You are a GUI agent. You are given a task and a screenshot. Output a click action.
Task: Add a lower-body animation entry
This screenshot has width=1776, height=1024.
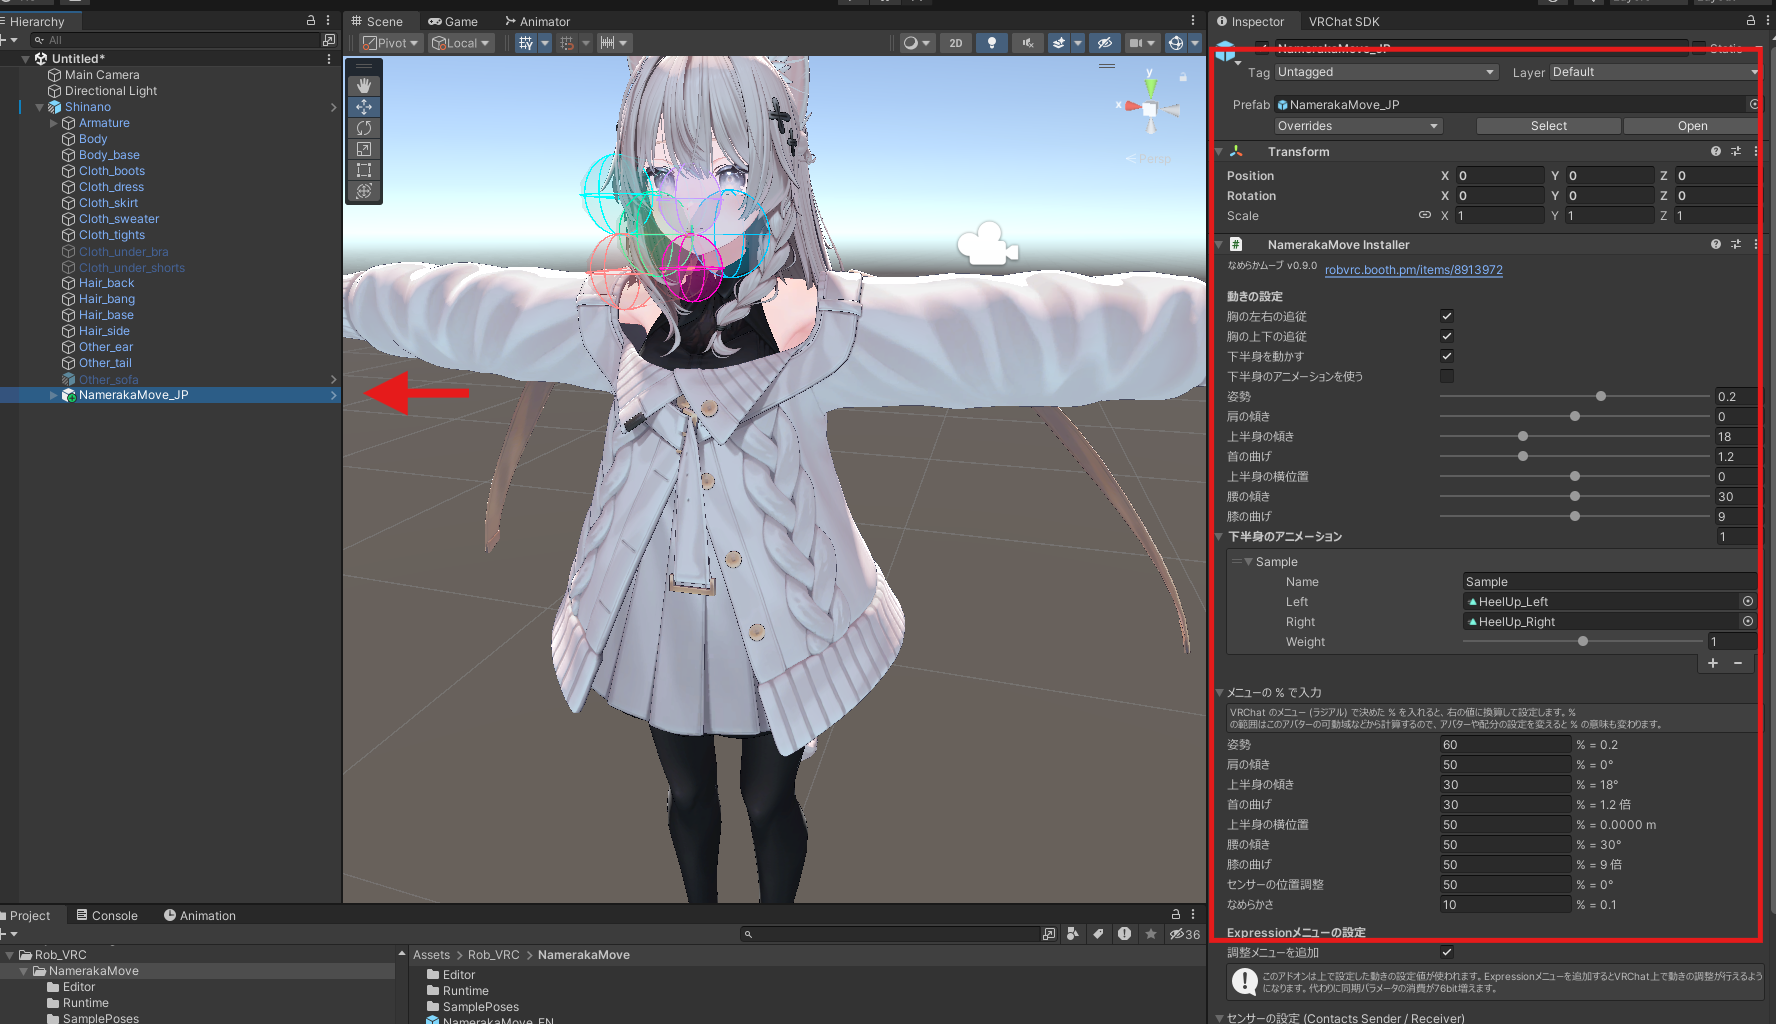point(1713,663)
